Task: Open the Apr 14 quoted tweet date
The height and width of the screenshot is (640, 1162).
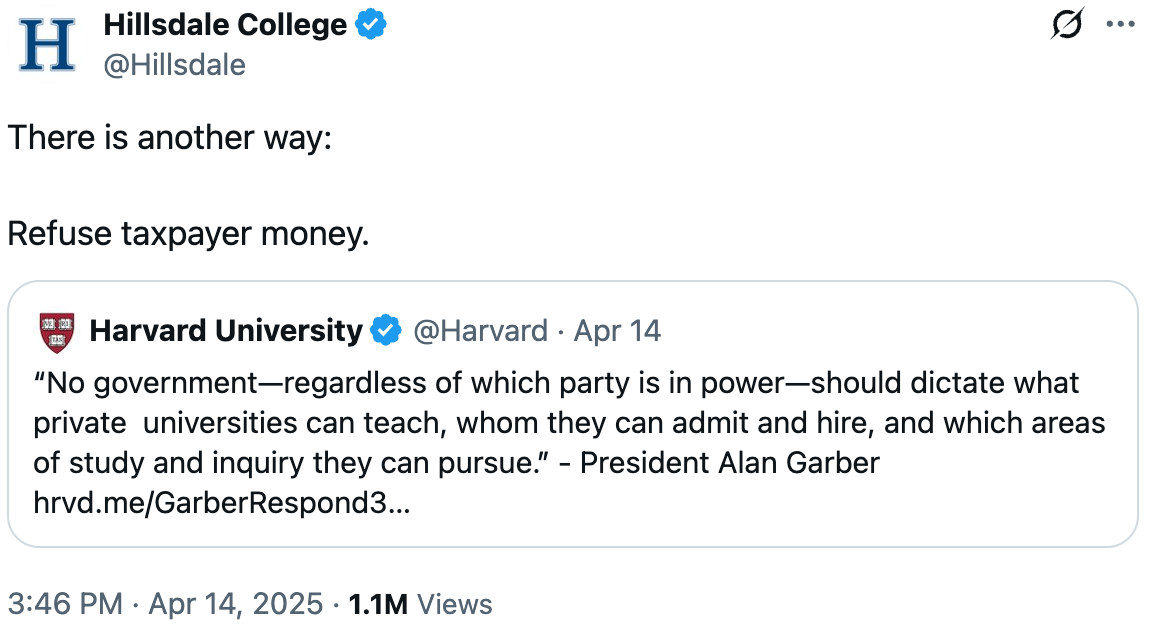Action: (x=617, y=330)
